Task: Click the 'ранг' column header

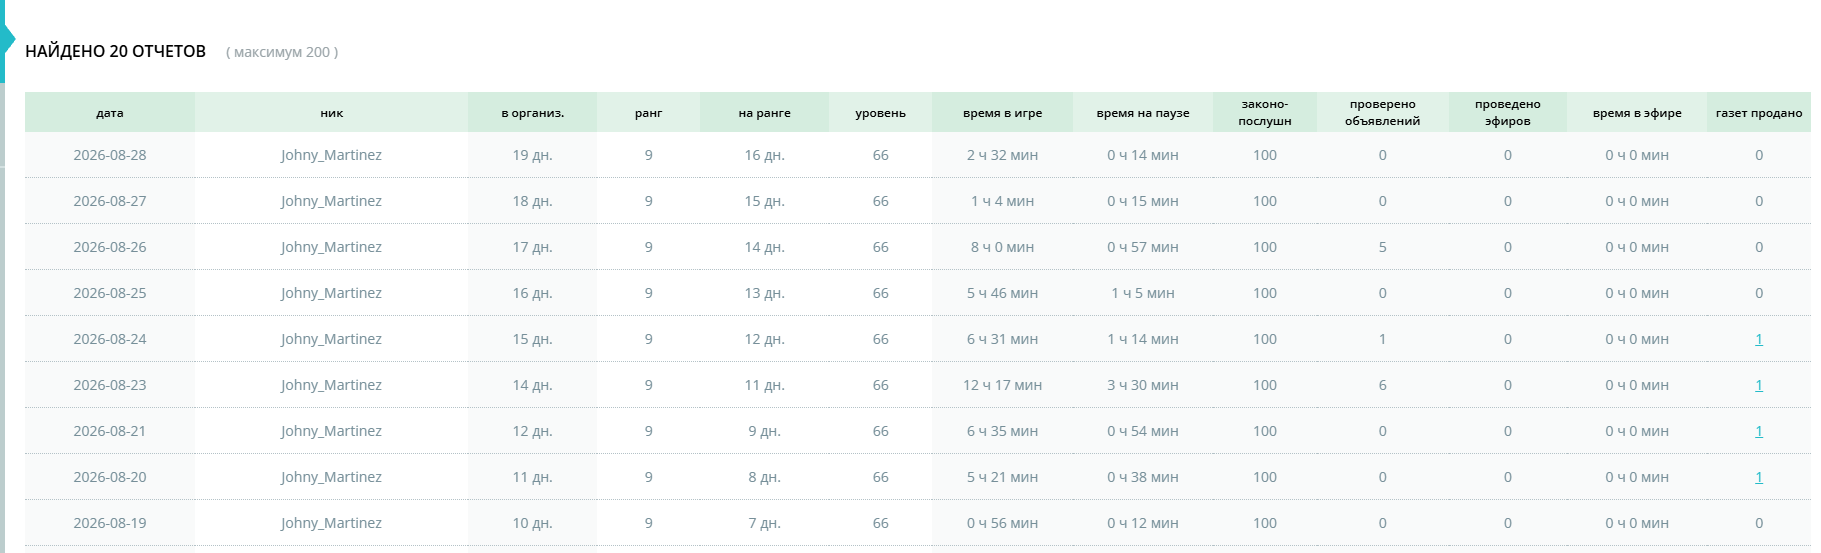Action: click(x=649, y=113)
